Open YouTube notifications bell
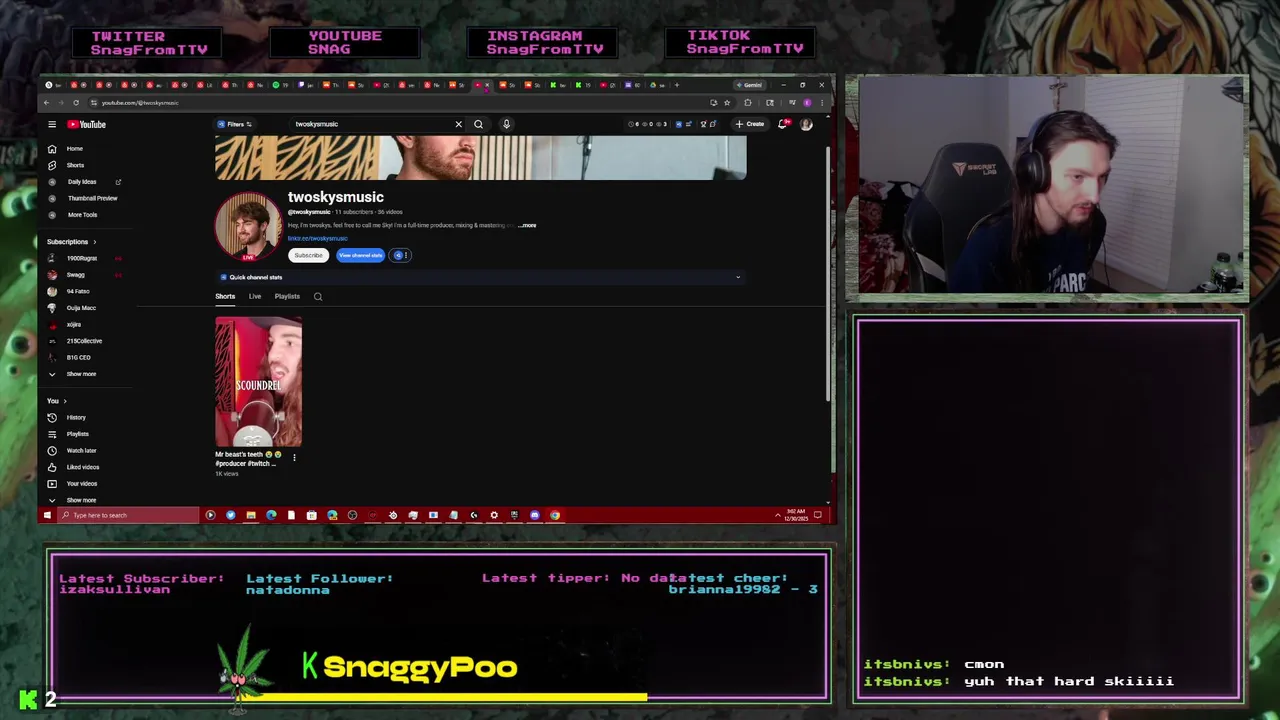Viewport: 1280px width, 720px height. (782, 124)
